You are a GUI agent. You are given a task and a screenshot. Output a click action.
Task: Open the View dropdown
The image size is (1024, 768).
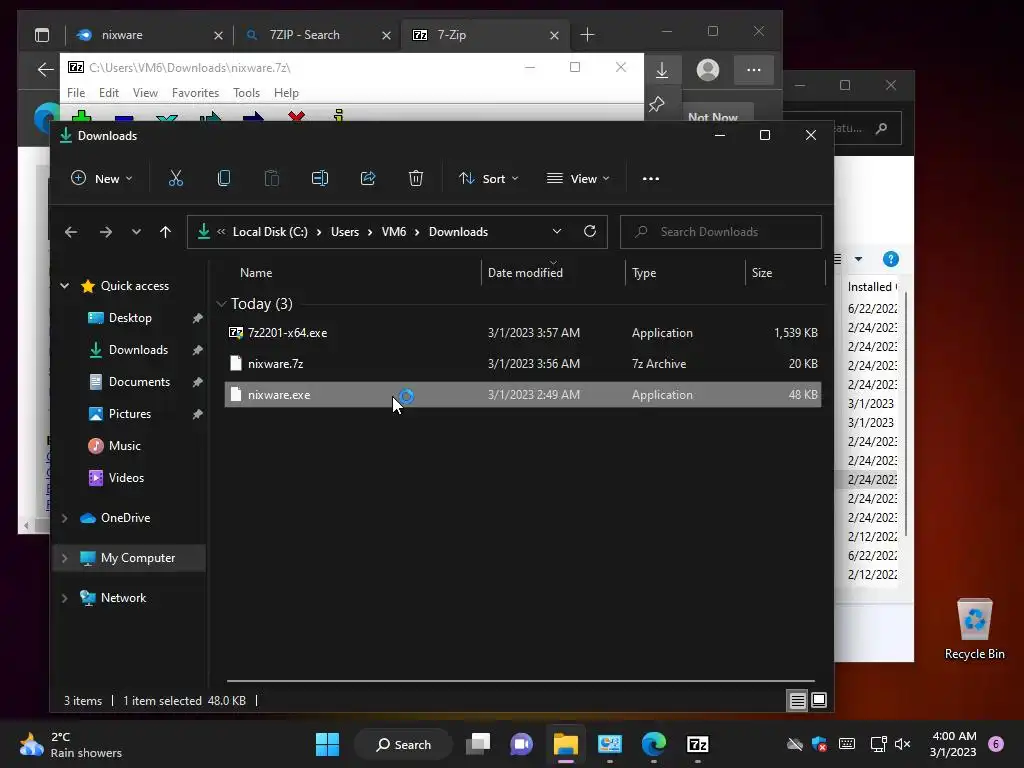[578, 178]
